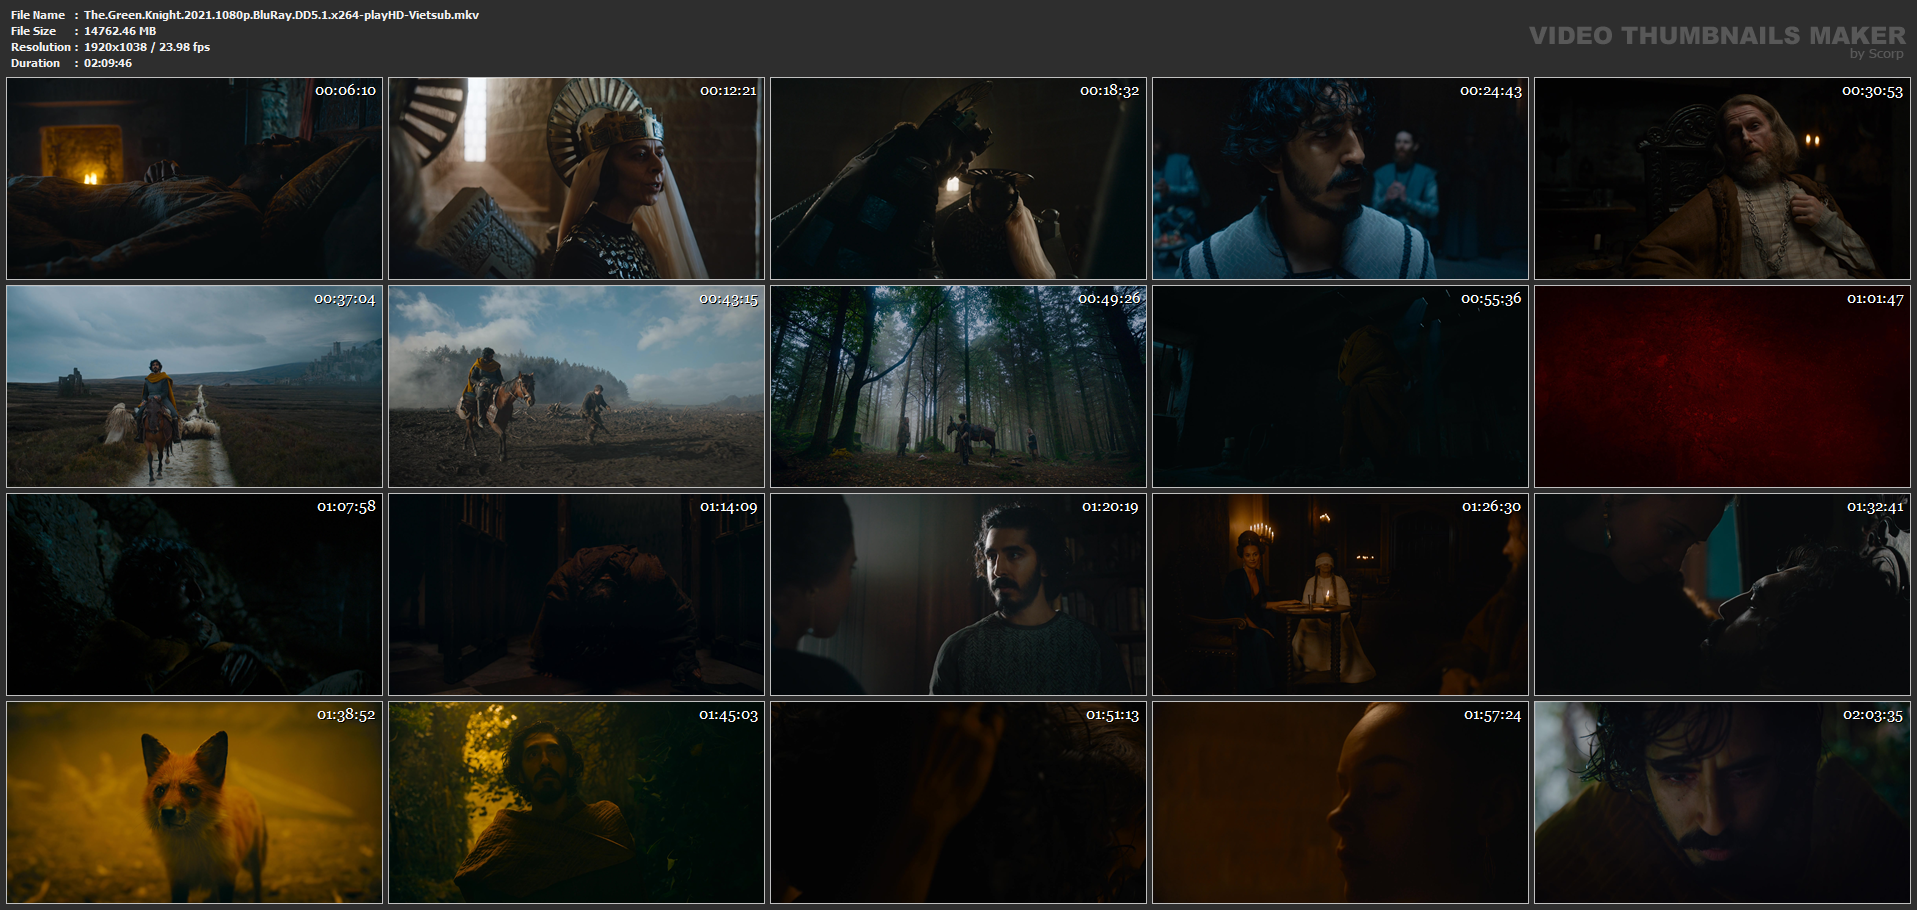Pick the dark frame at 00:55:36
Viewport: 1917px width, 910px height.
tap(1341, 387)
